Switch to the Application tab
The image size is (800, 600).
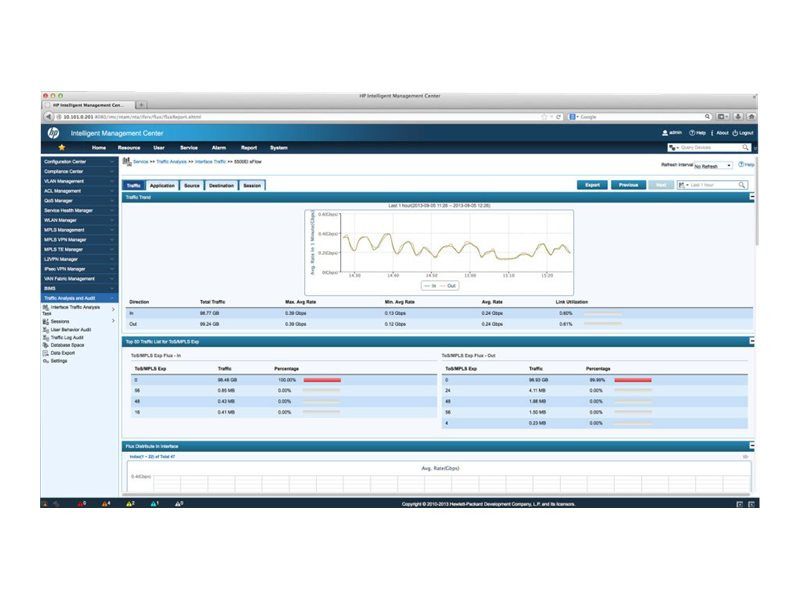(162, 186)
